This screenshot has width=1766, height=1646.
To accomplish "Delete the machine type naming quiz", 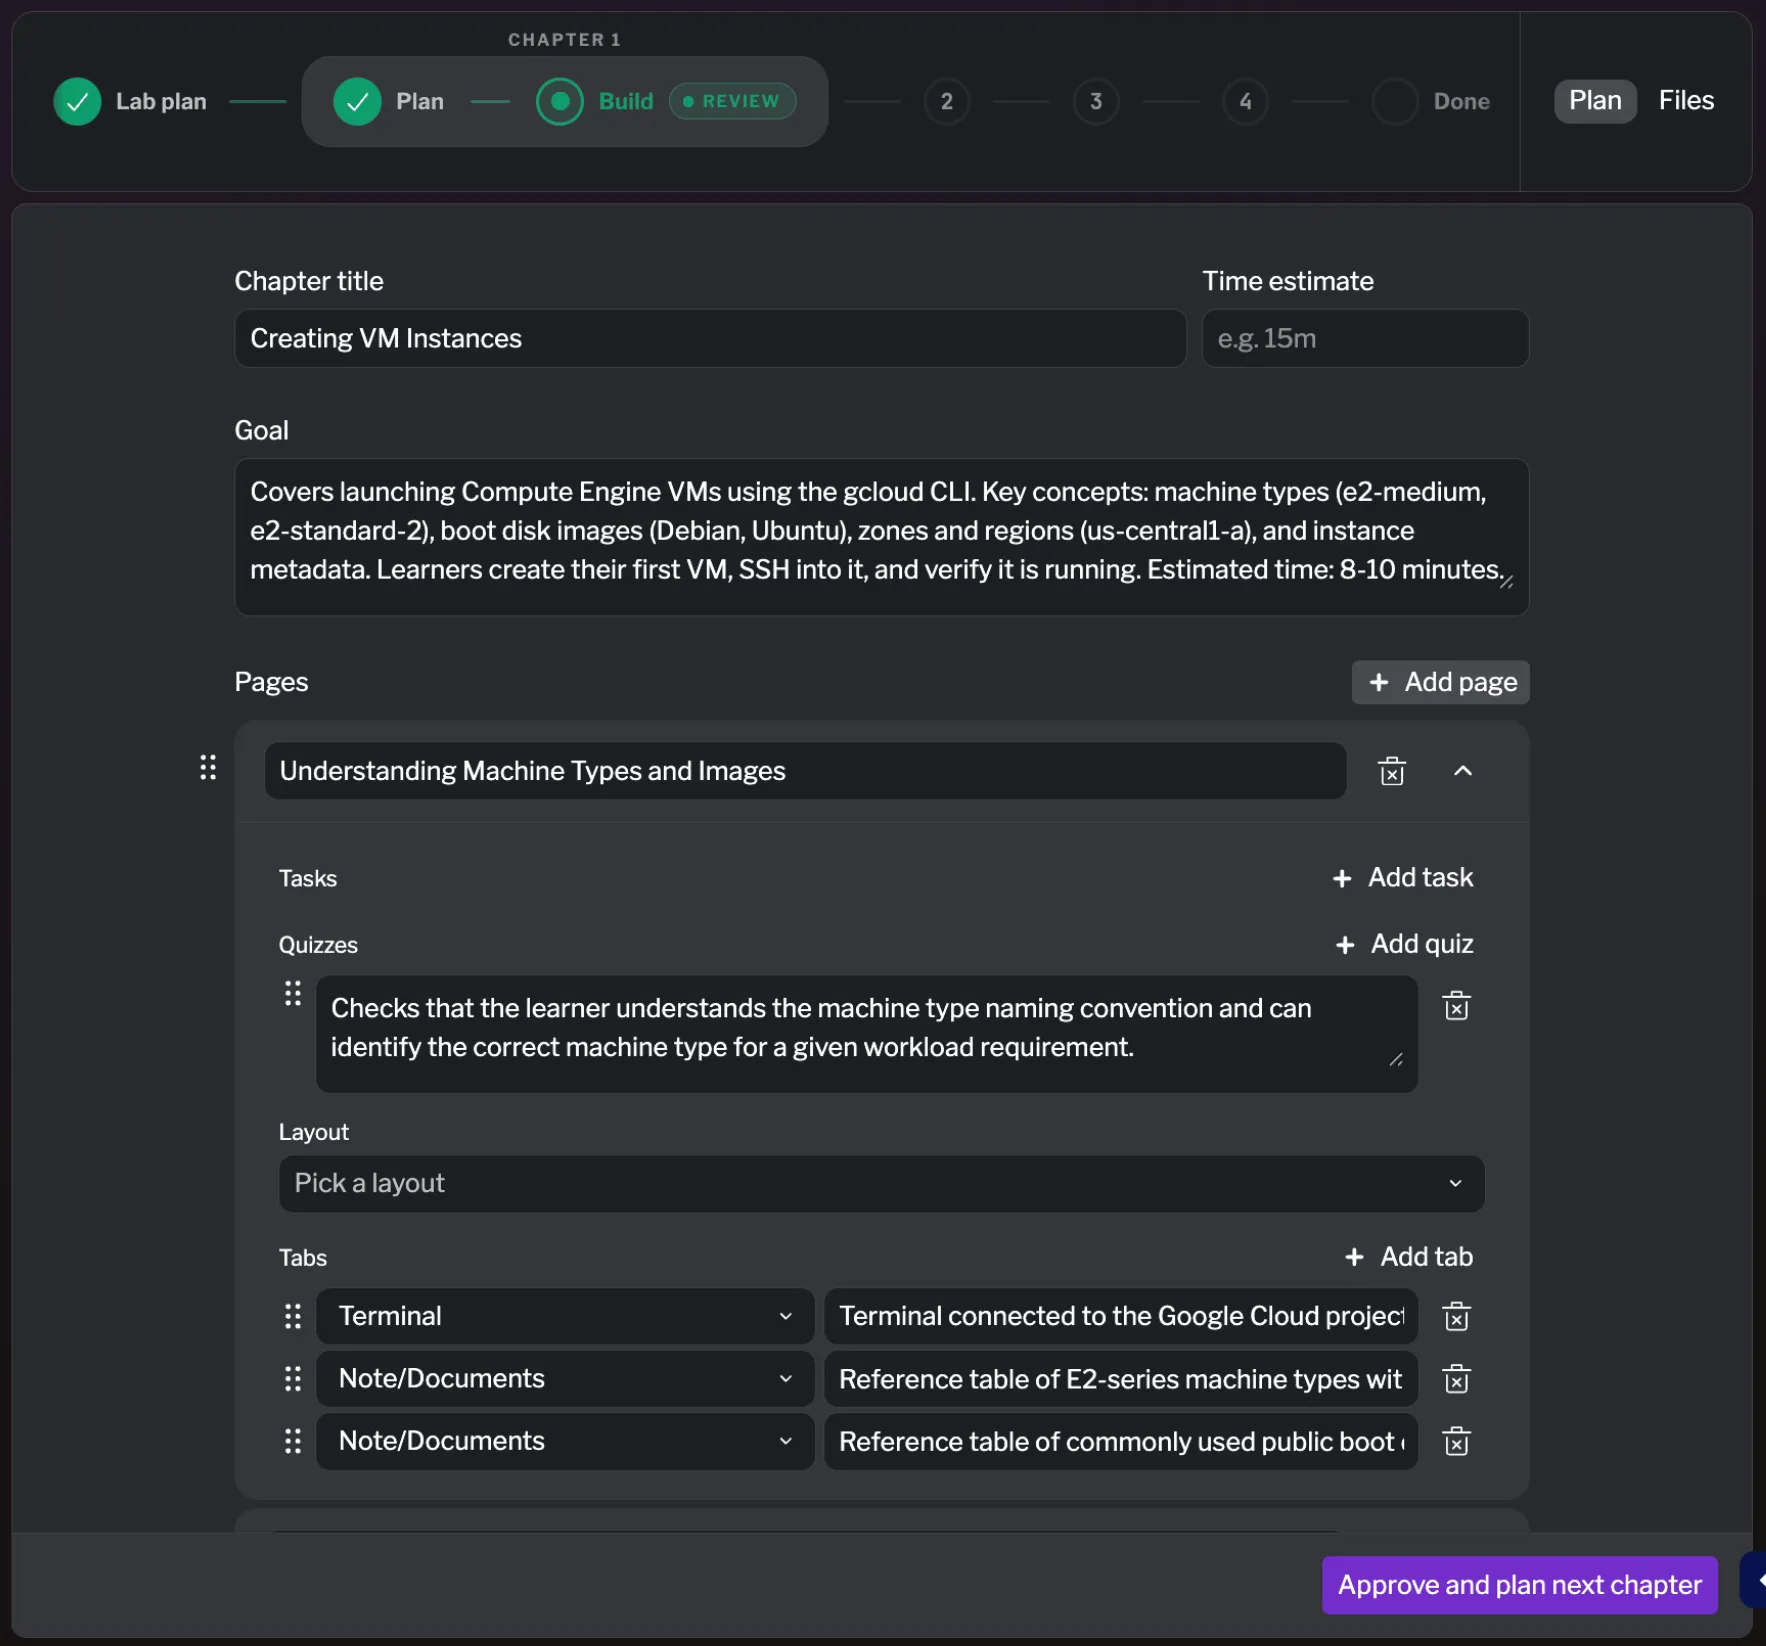I will pos(1457,1006).
